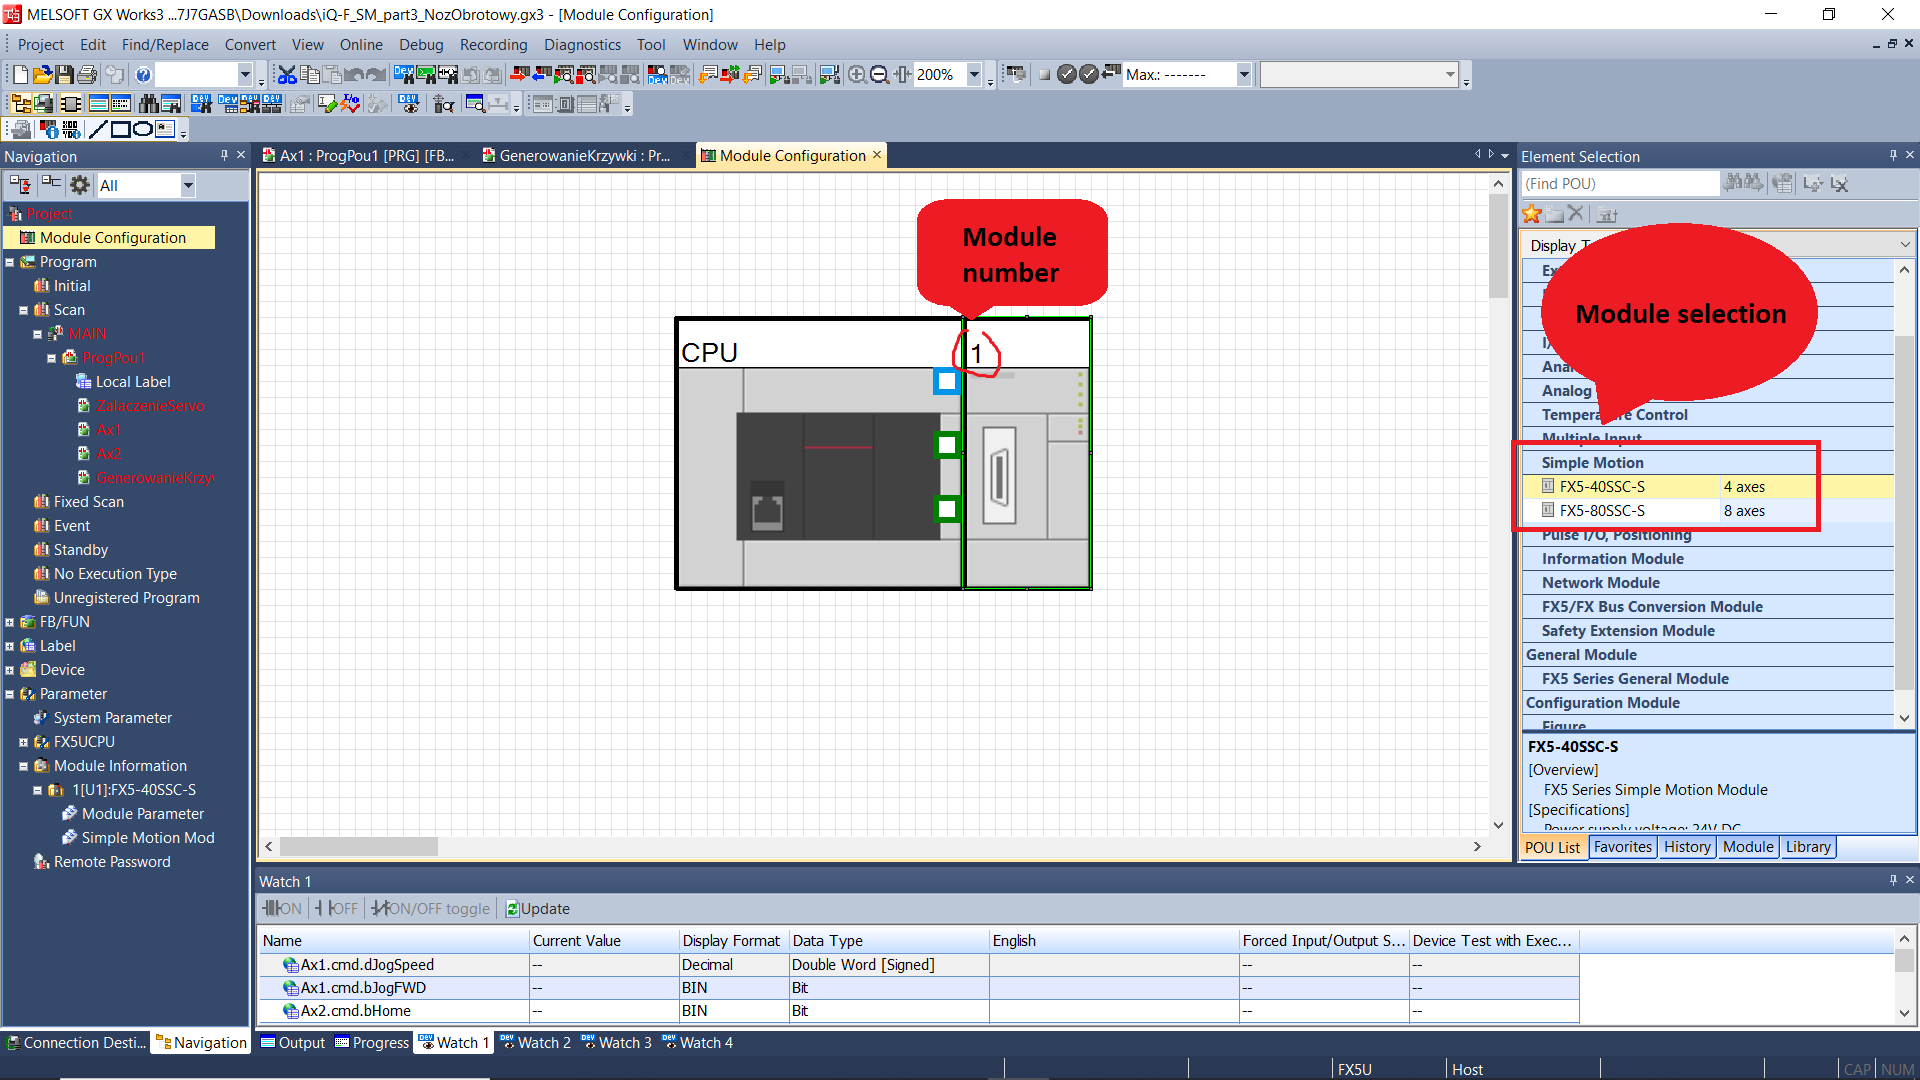Select the Line drawing tool
The image size is (1920, 1080).
click(x=98, y=129)
